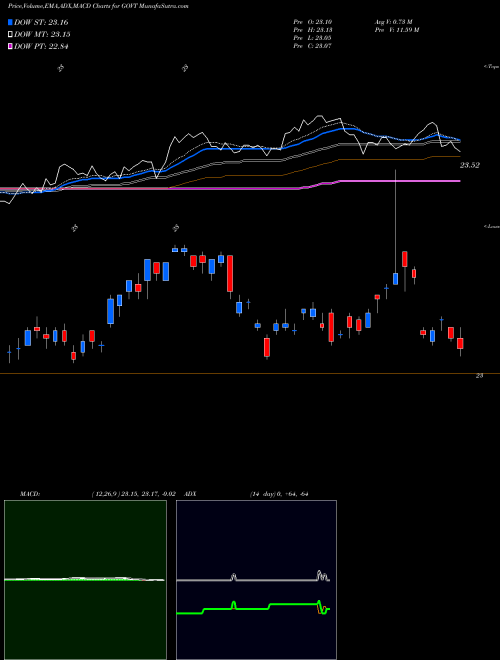The image size is (500, 660).
Task: Select the 'DOW ST: 23.16' legend label
Action: [x=41, y=22]
